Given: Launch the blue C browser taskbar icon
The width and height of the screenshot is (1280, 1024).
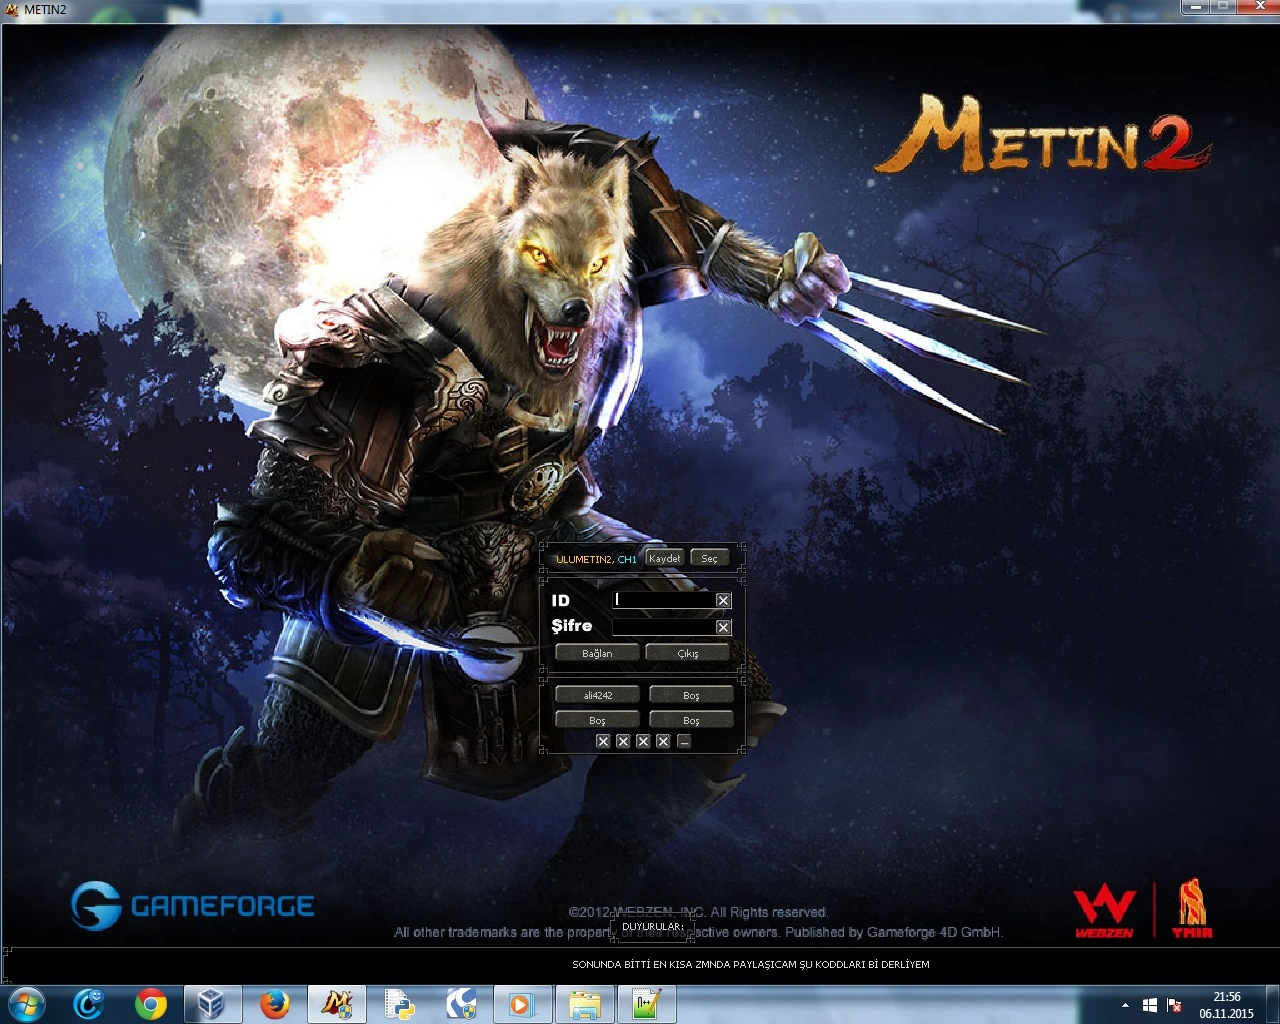Looking at the screenshot, I should [89, 1004].
